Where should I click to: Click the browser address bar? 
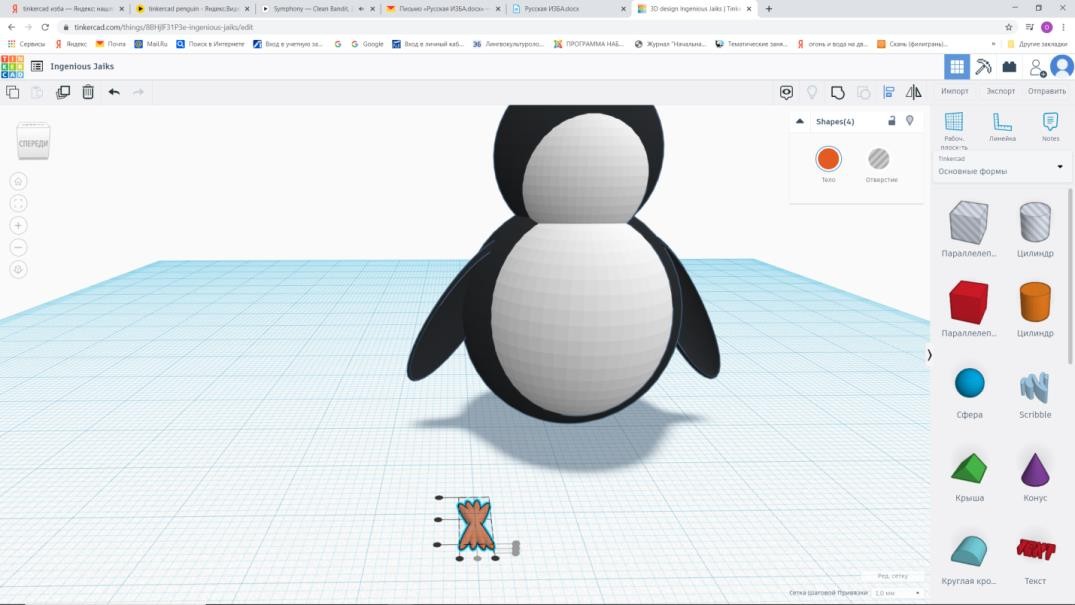tap(528, 27)
